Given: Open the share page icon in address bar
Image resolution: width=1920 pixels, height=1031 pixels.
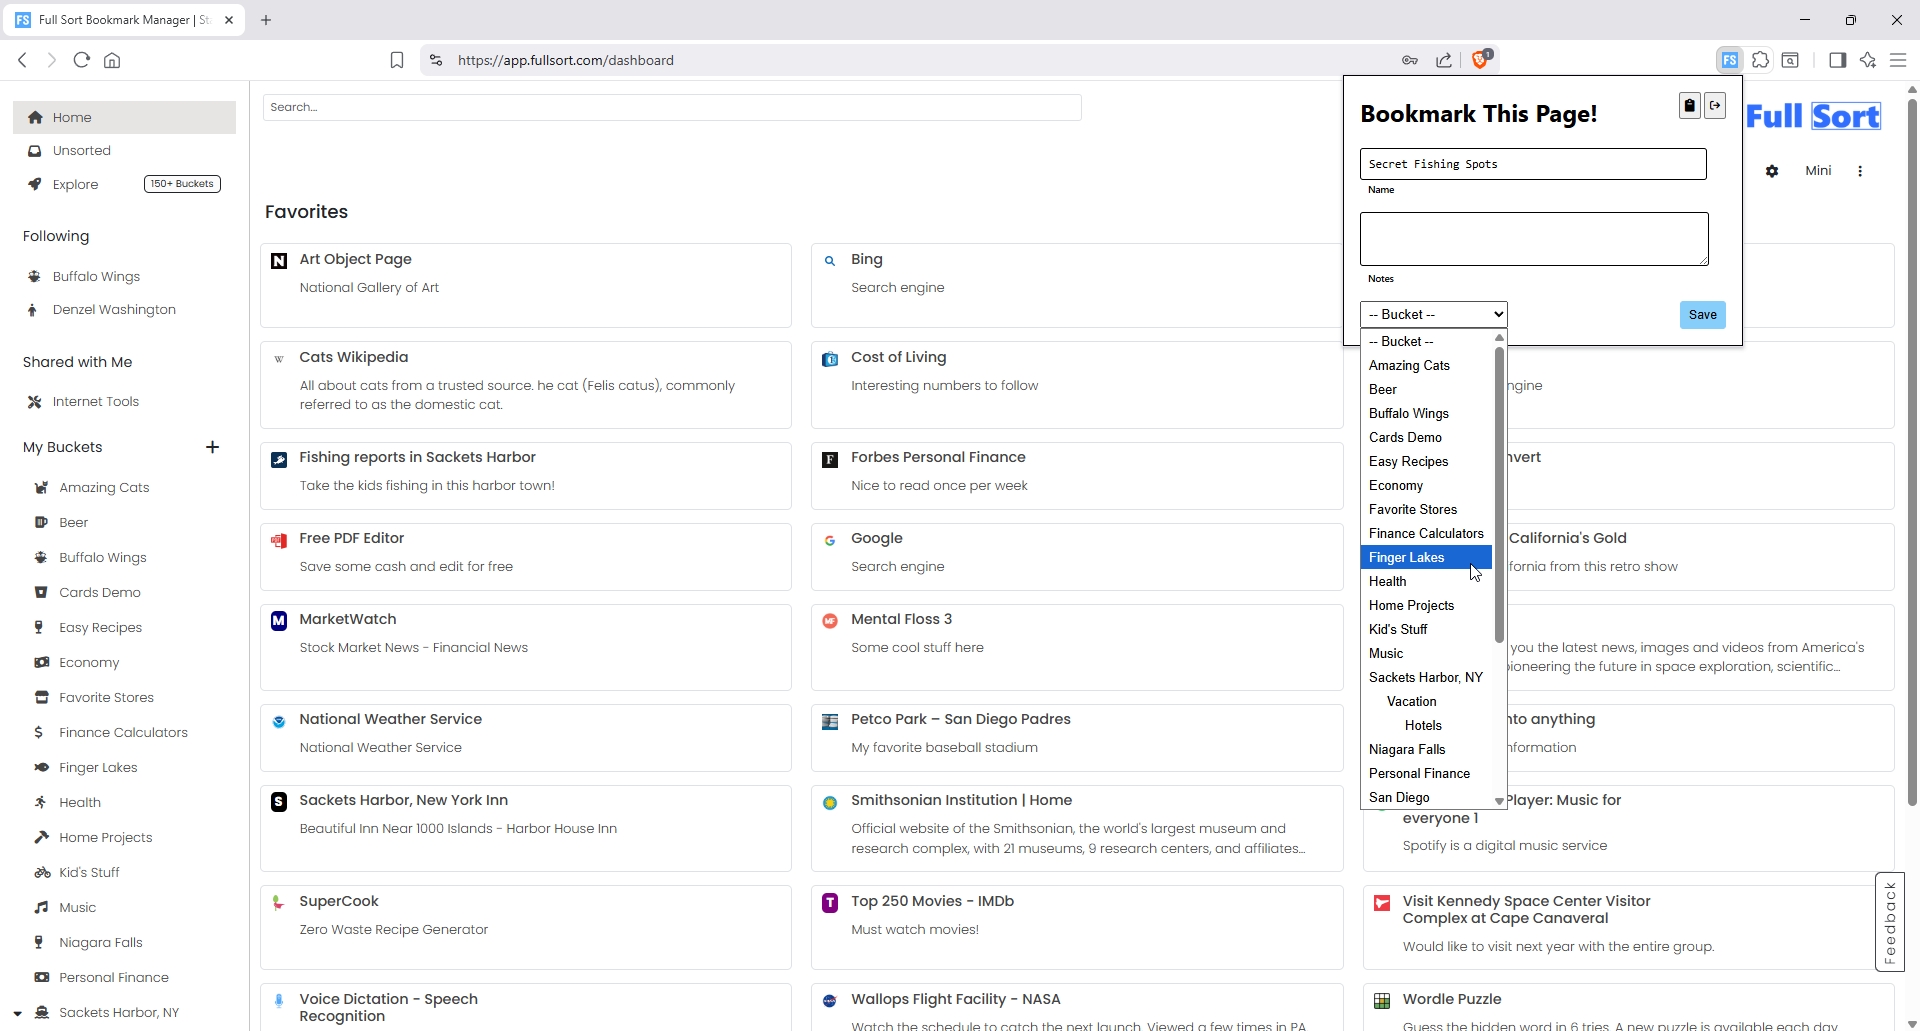Looking at the screenshot, I should [x=1444, y=60].
